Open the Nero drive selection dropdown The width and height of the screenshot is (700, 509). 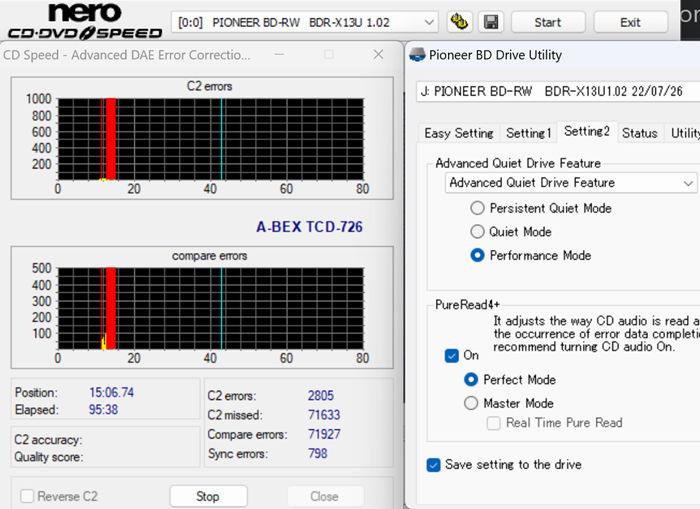pyautogui.click(x=429, y=22)
